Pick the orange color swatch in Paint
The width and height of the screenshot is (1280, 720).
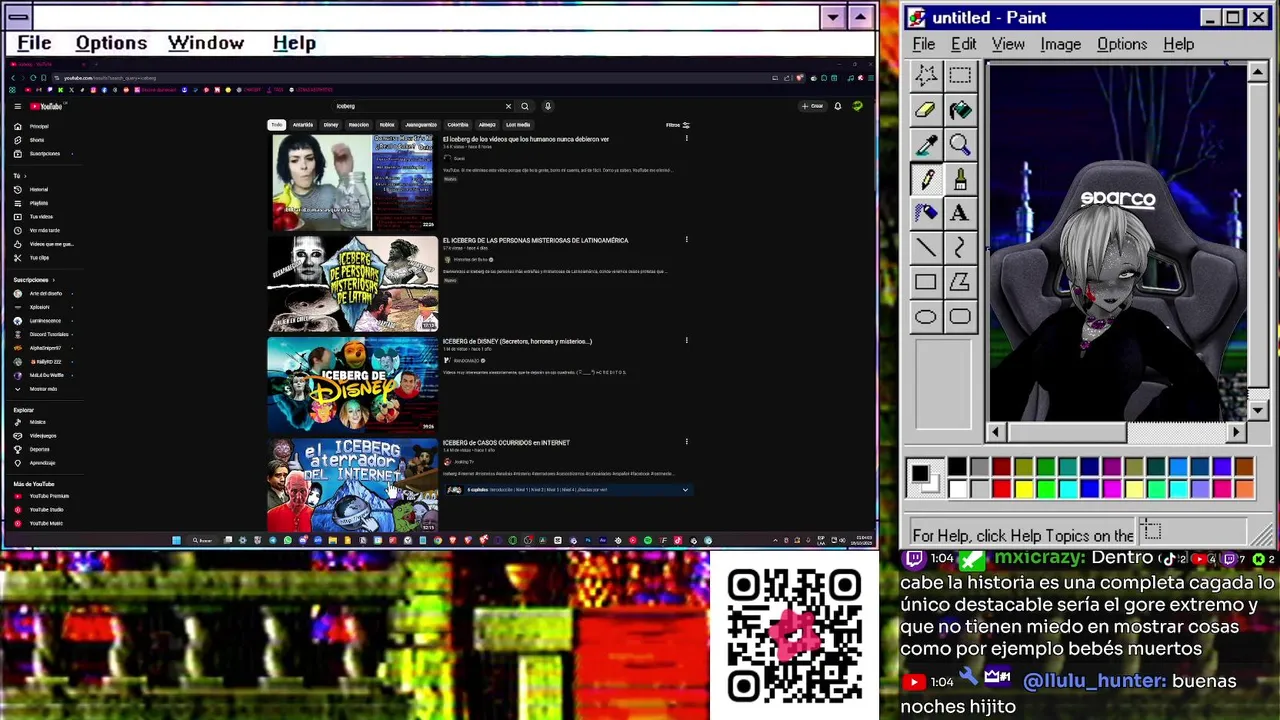coord(1244,488)
